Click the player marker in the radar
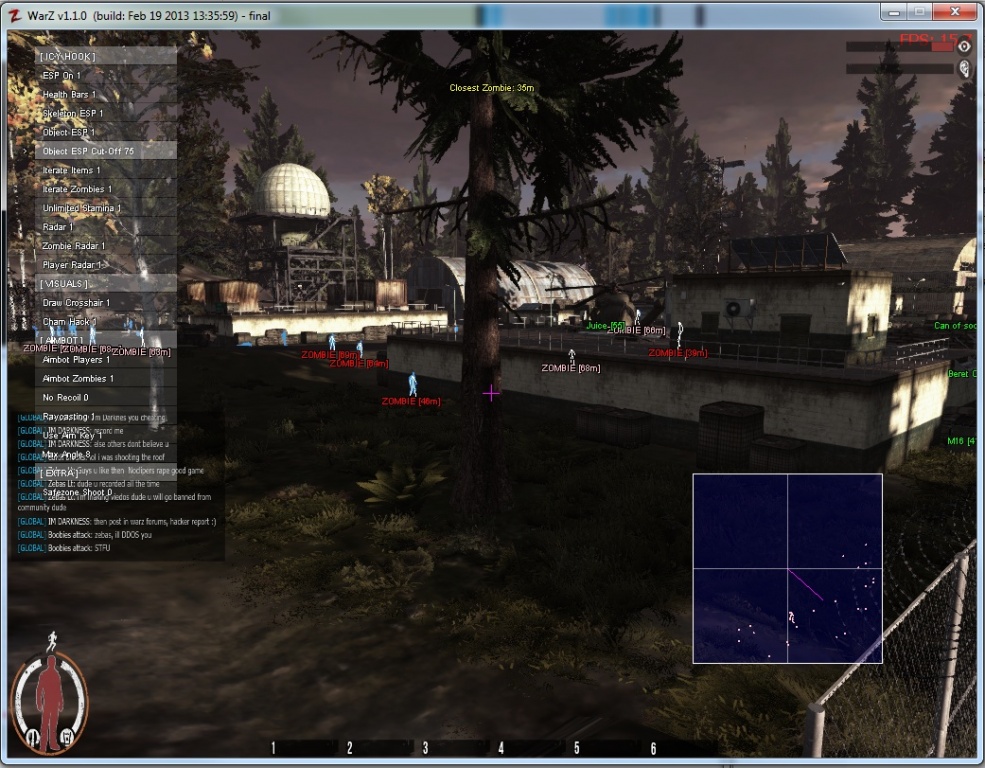Viewport: 985px width, 768px height. pyautogui.click(x=792, y=617)
